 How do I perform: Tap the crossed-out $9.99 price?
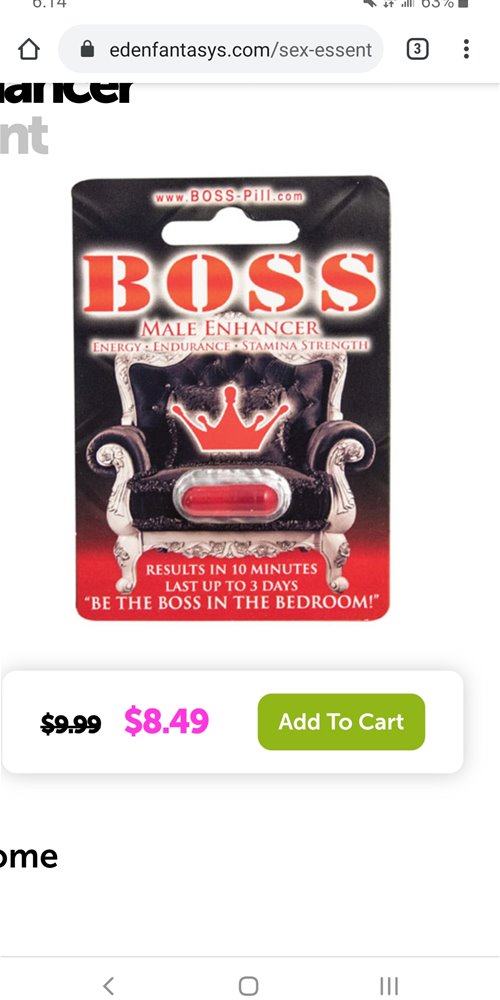click(71, 723)
